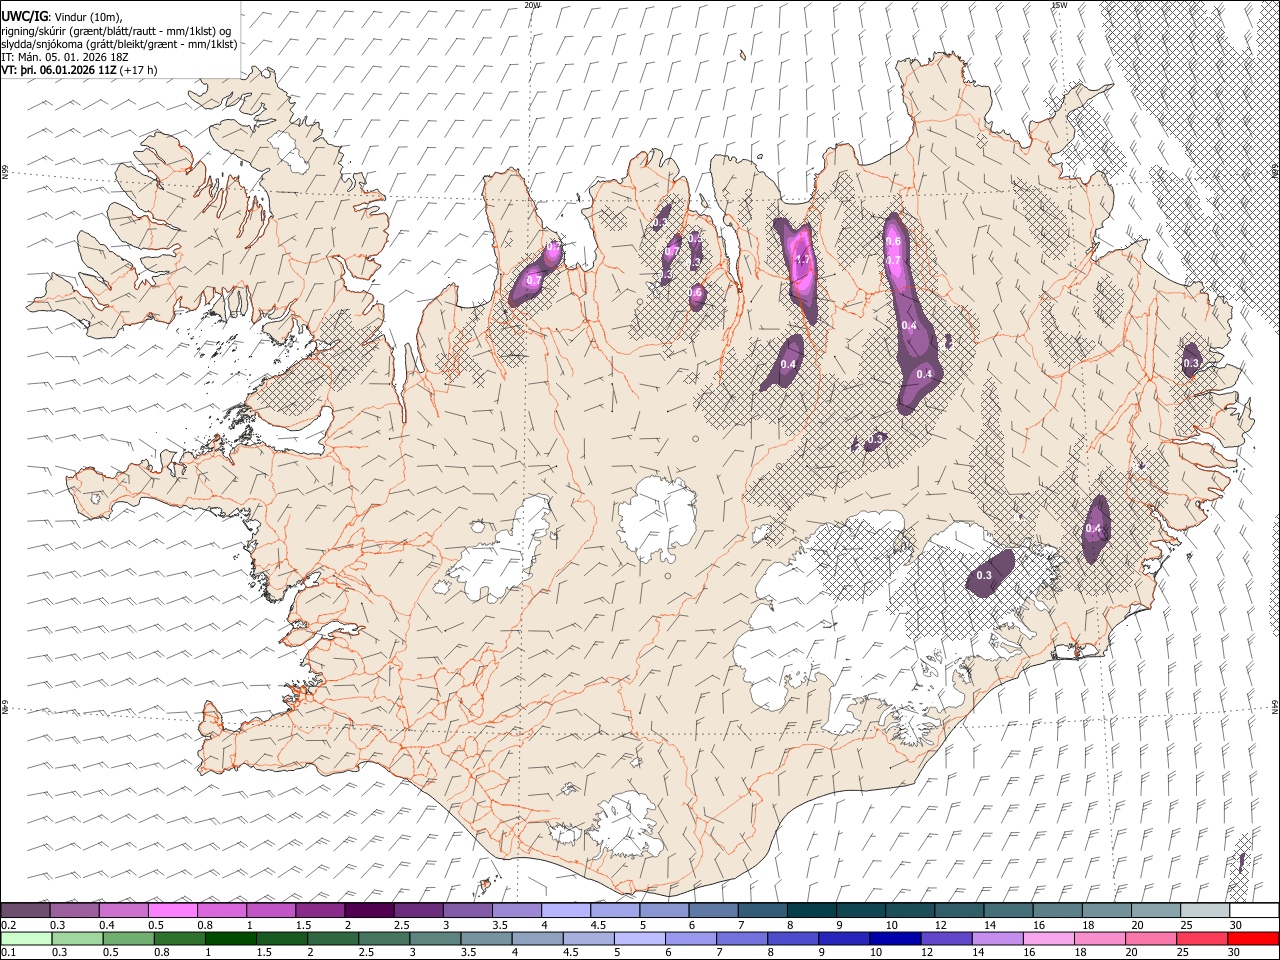The image size is (1280, 960).
Task: Select the deep blue bottom legend swatch at 10
Action: 894,939
